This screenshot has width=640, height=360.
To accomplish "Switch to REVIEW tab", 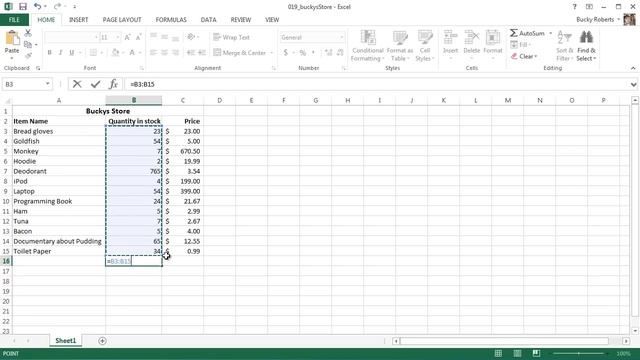I will coord(241,20).
